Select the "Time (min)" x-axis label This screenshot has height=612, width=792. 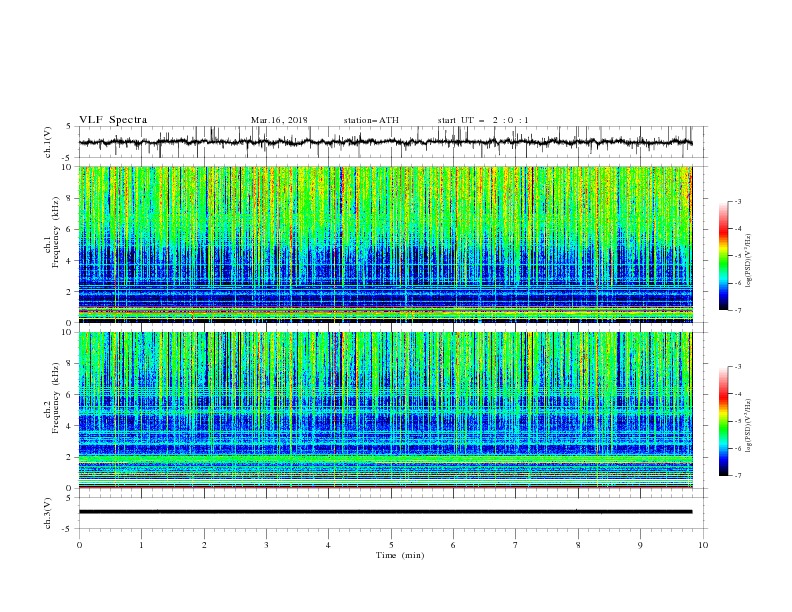coord(400,555)
